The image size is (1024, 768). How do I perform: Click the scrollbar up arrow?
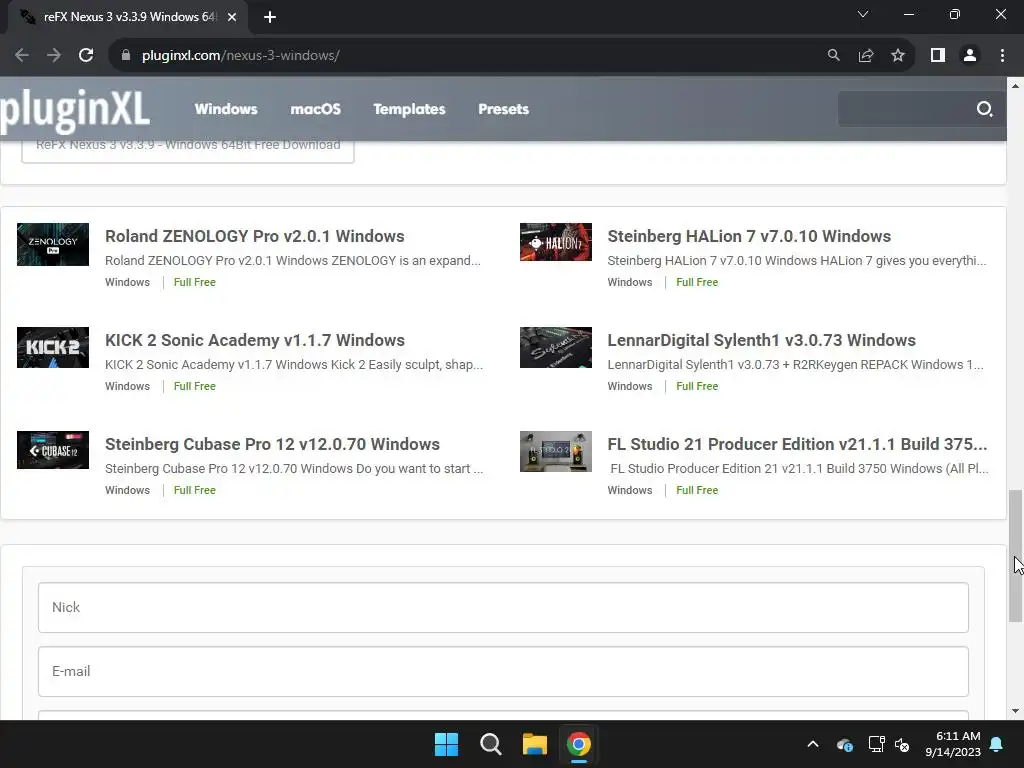(1016, 86)
